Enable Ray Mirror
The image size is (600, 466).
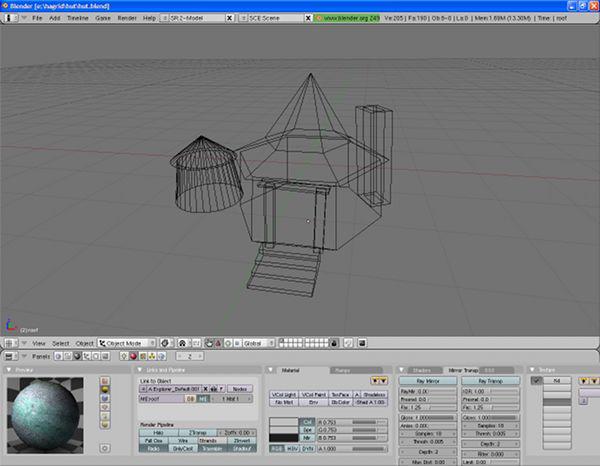pos(428,381)
